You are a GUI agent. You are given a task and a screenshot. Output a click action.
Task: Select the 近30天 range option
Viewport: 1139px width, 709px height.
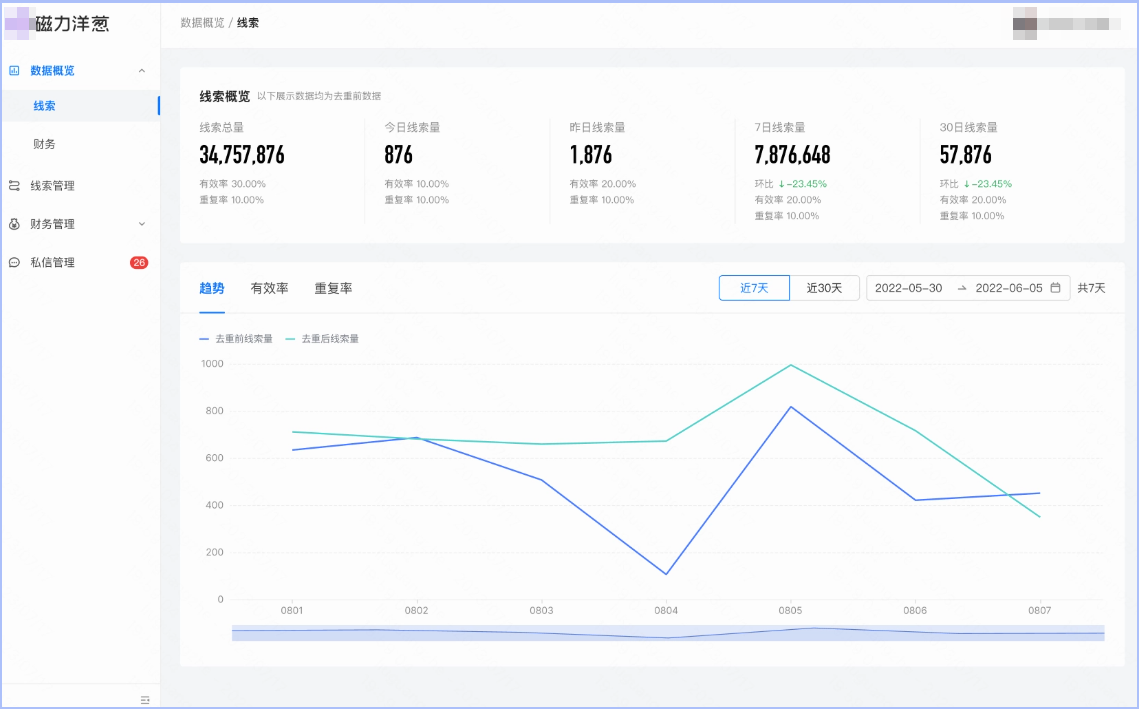[824, 288]
